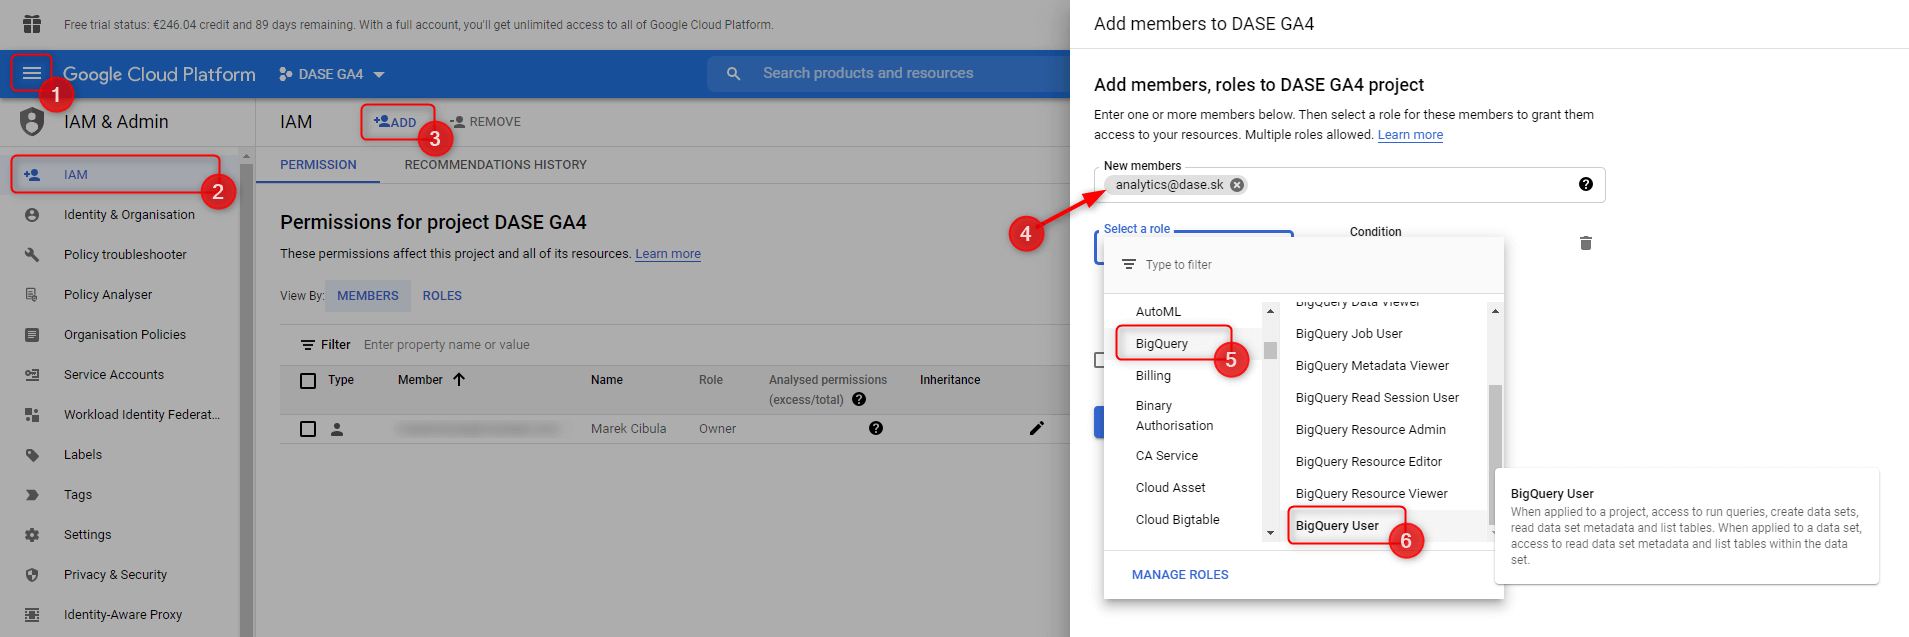This screenshot has width=1909, height=637.
Task: Click the Identity-Aware Proxy icon
Action: click(32, 615)
